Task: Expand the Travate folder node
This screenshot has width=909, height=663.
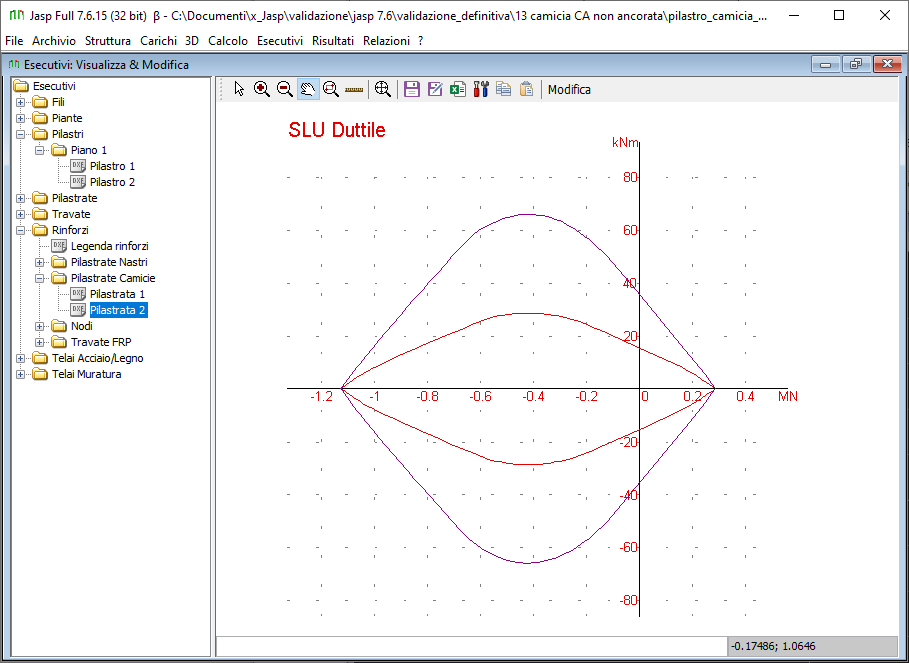Action: (21, 214)
